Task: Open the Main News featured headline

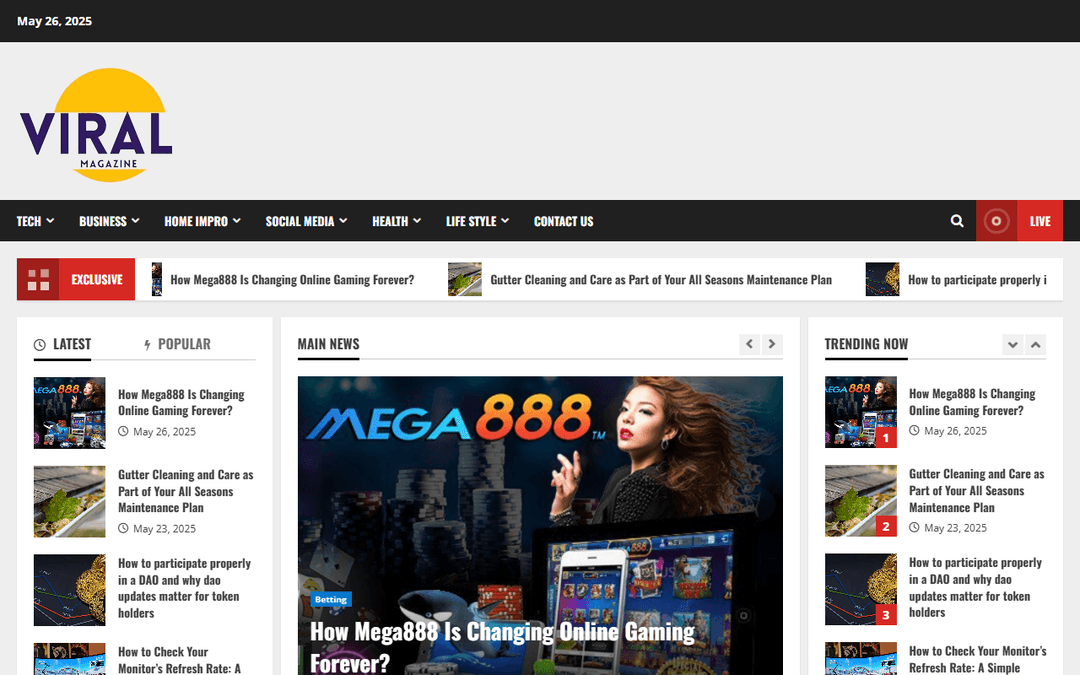Action: click(x=502, y=647)
